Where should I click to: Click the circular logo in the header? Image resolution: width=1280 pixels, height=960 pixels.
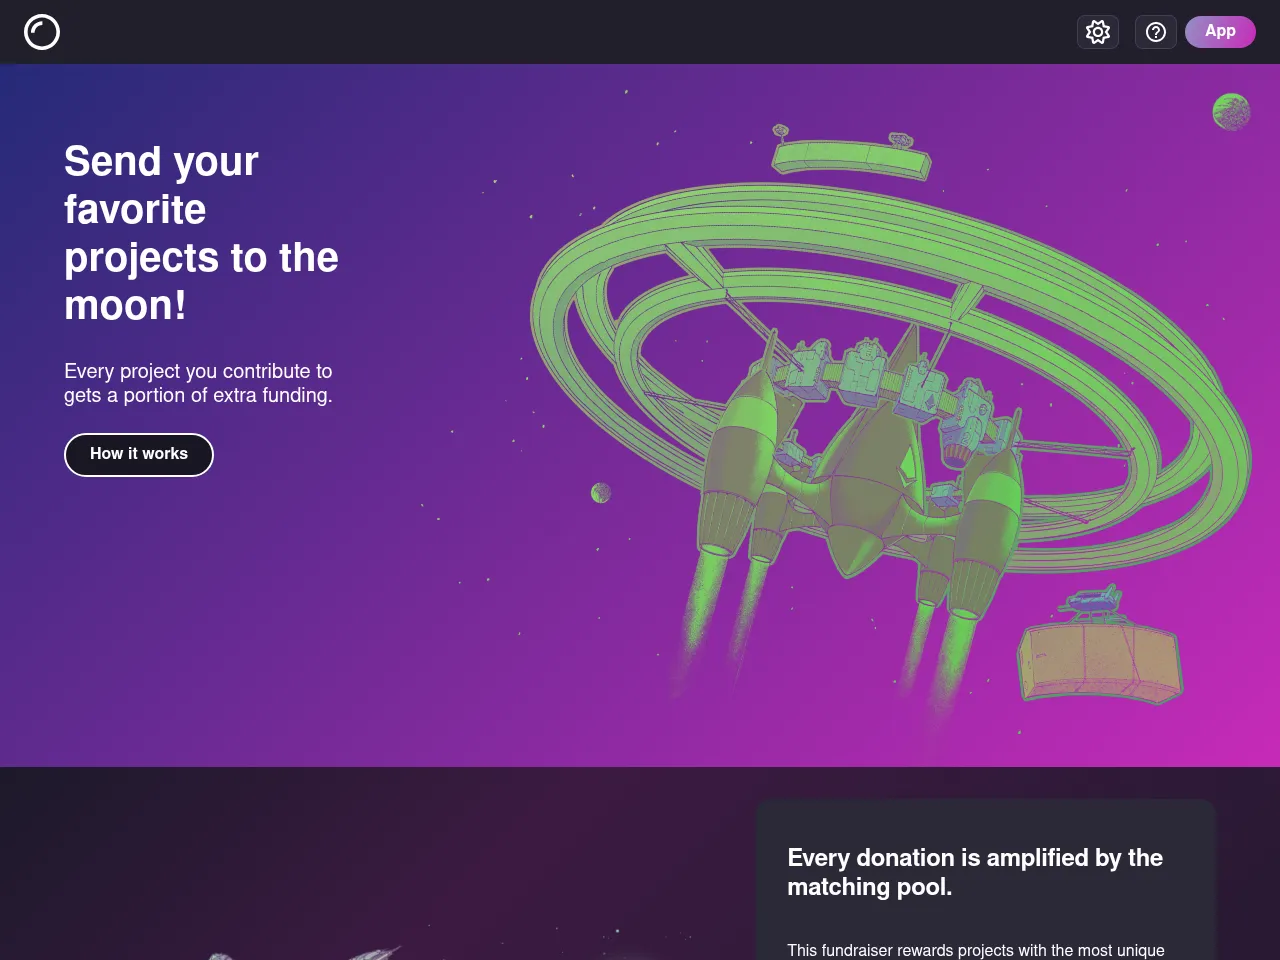click(x=42, y=32)
